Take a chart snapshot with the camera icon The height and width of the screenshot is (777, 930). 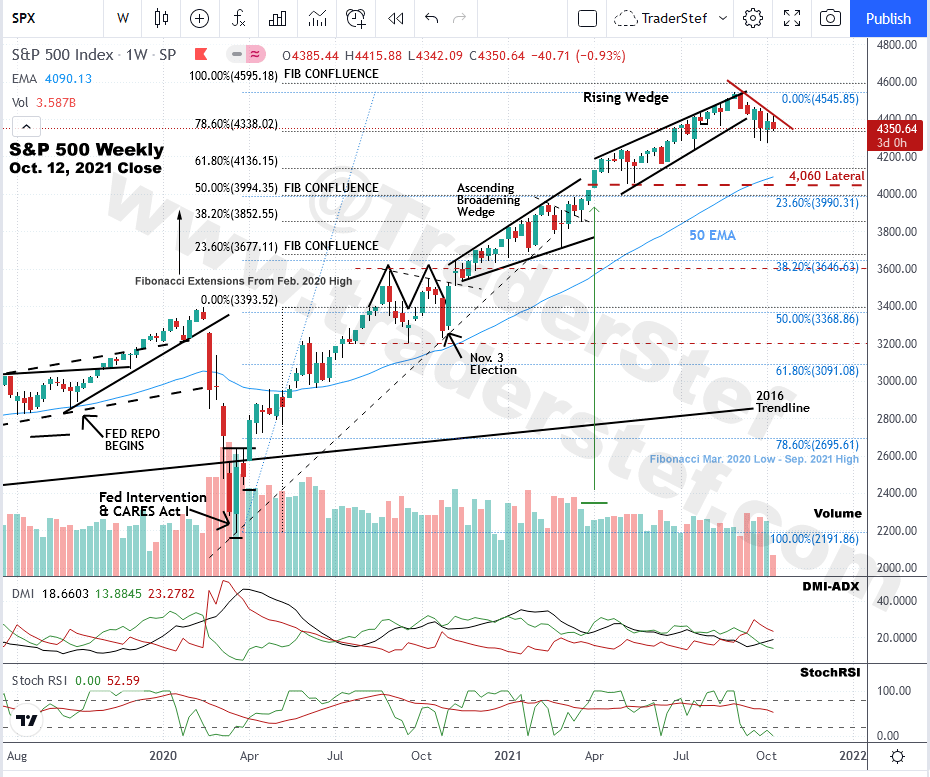pos(830,18)
